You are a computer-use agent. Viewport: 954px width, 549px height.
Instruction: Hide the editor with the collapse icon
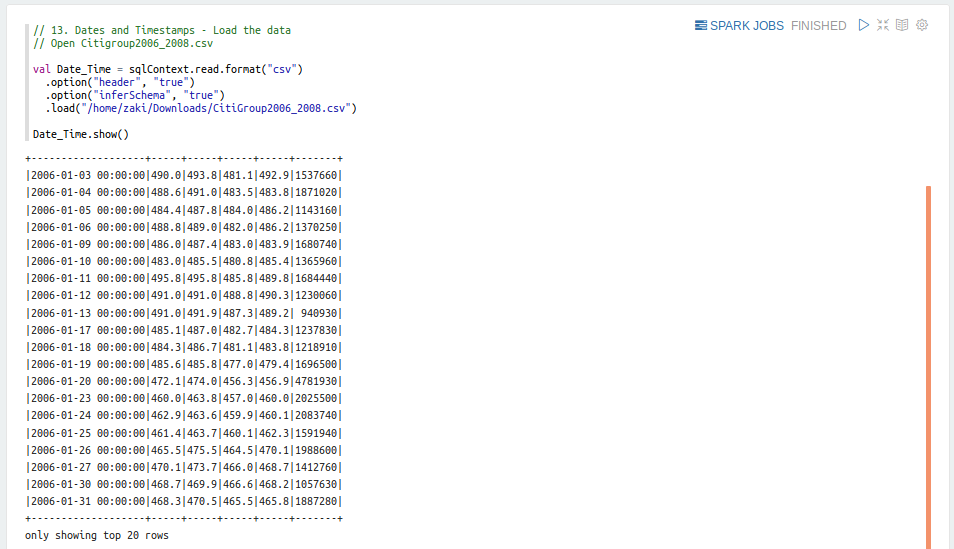click(883, 25)
